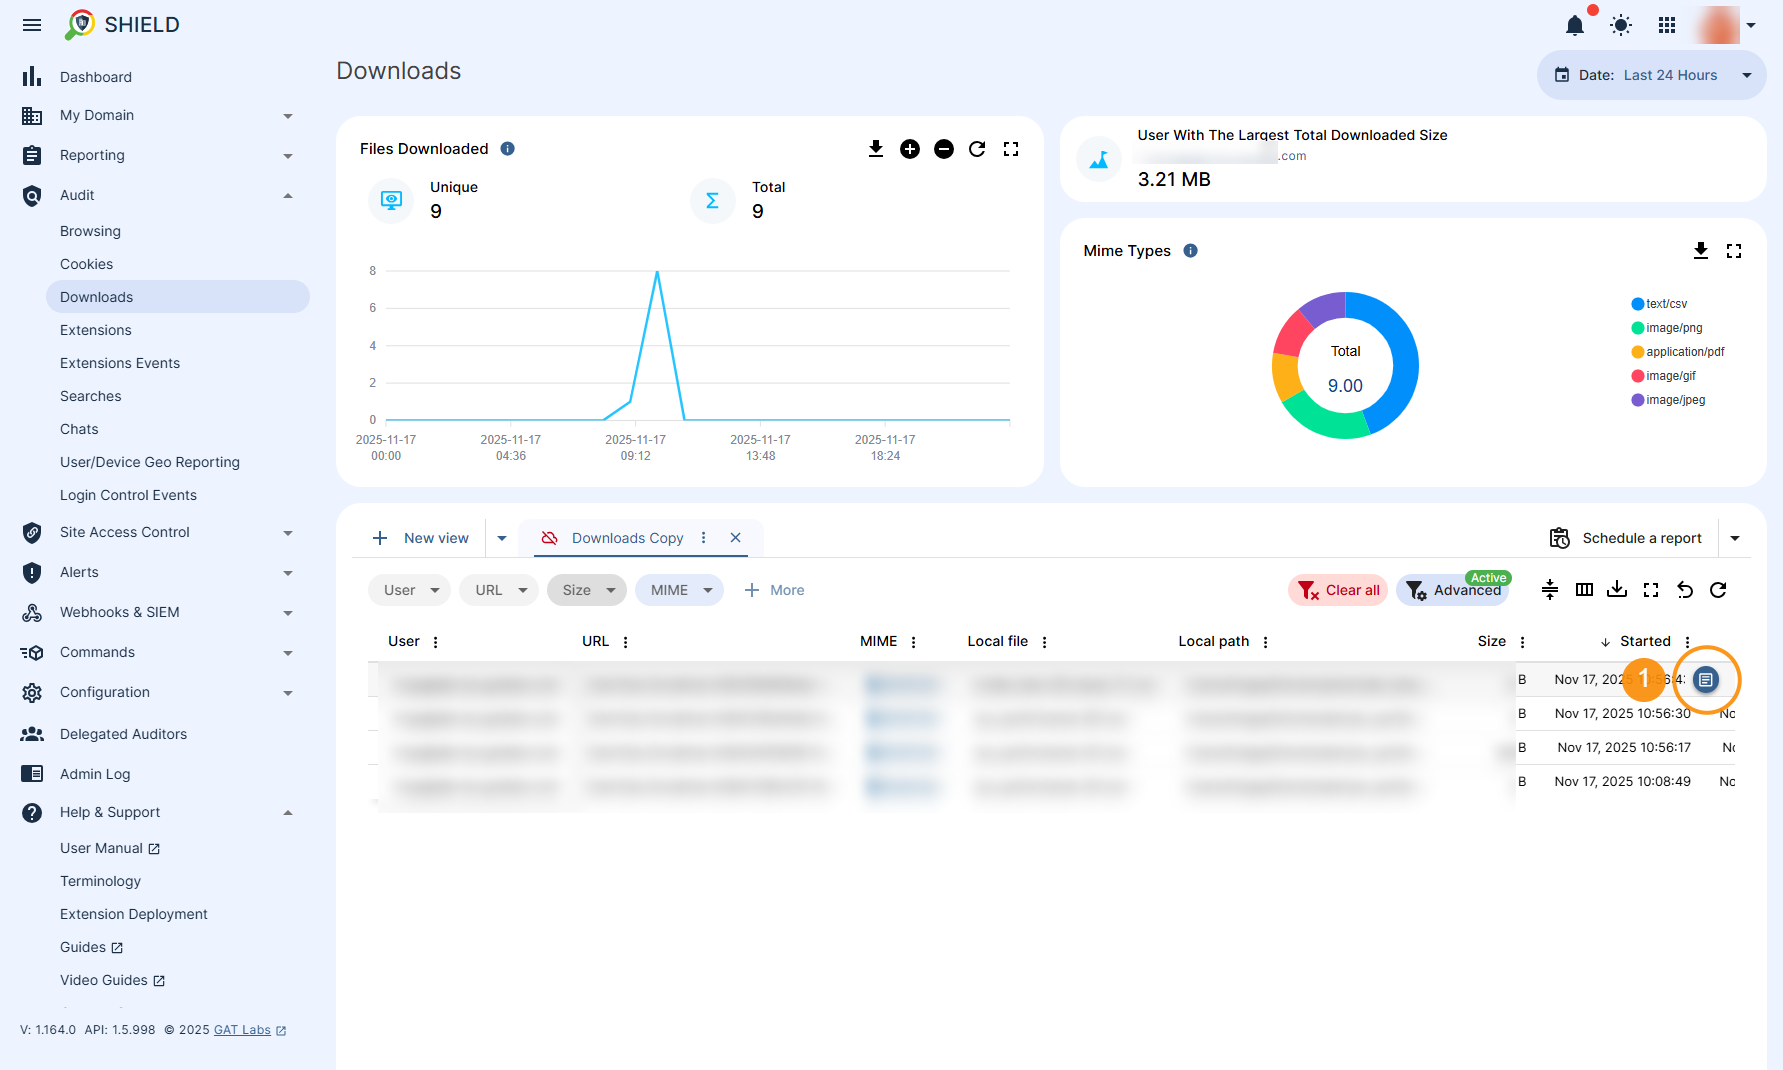Click the Clear all filters button
1783x1070 pixels.
[x=1338, y=590]
